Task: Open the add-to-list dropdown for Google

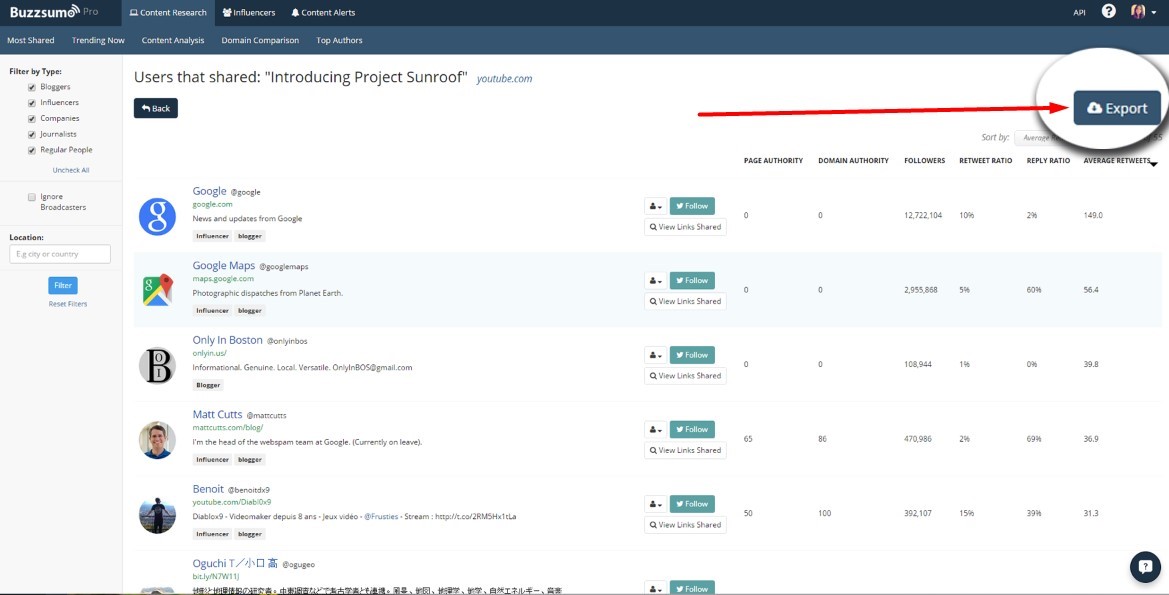Action: 655,207
